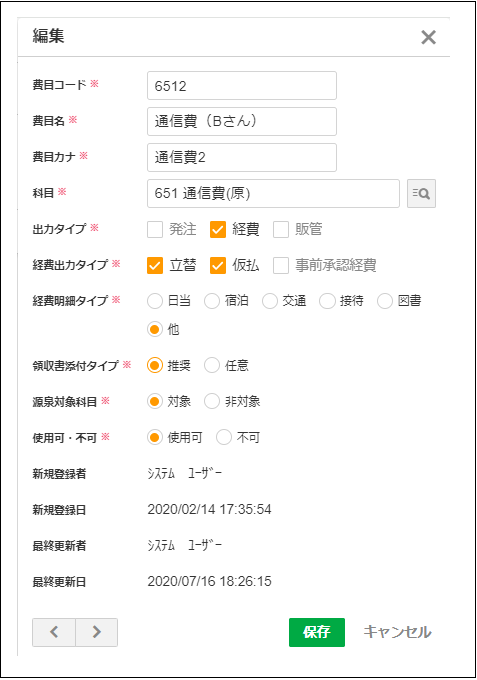Uncheck the 経費 output type checkbox

[x=218, y=229]
